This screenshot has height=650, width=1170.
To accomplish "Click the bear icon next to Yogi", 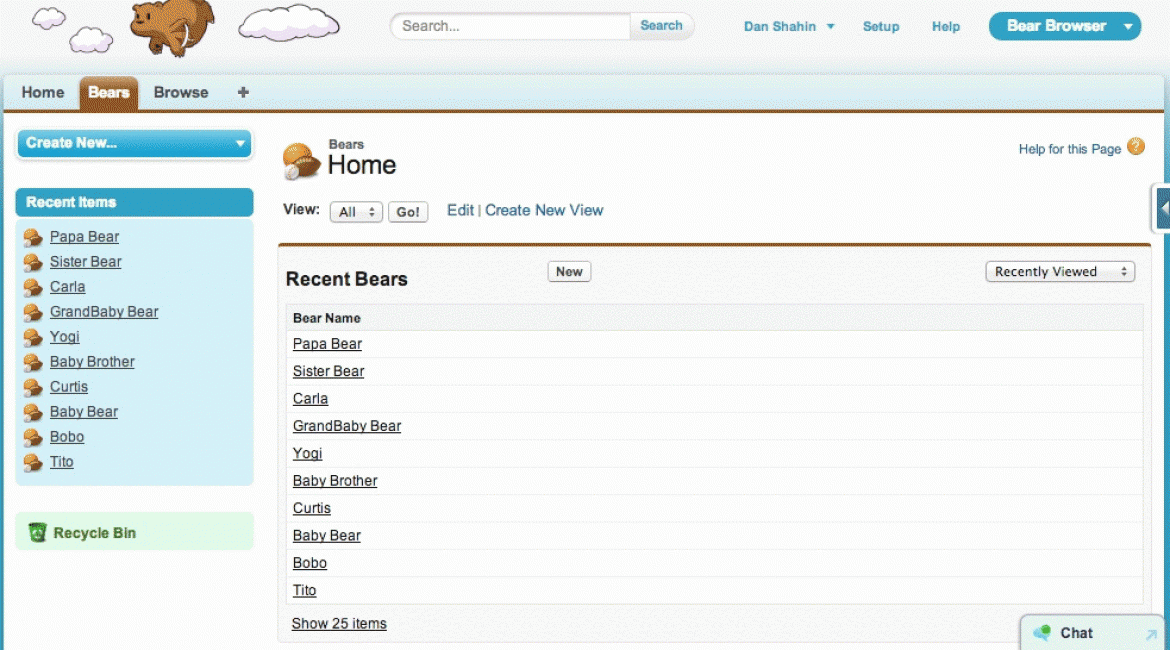I will click(x=32, y=337).
